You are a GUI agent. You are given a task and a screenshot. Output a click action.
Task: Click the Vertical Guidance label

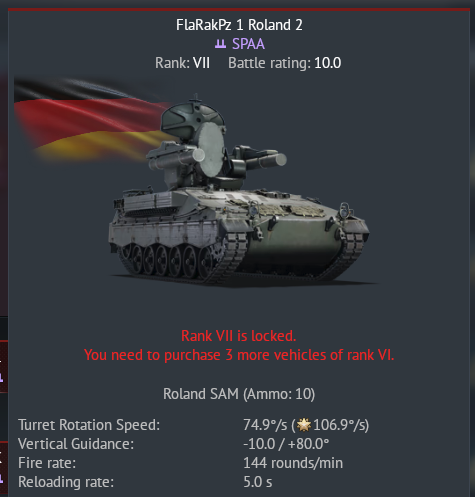(76, 444)
